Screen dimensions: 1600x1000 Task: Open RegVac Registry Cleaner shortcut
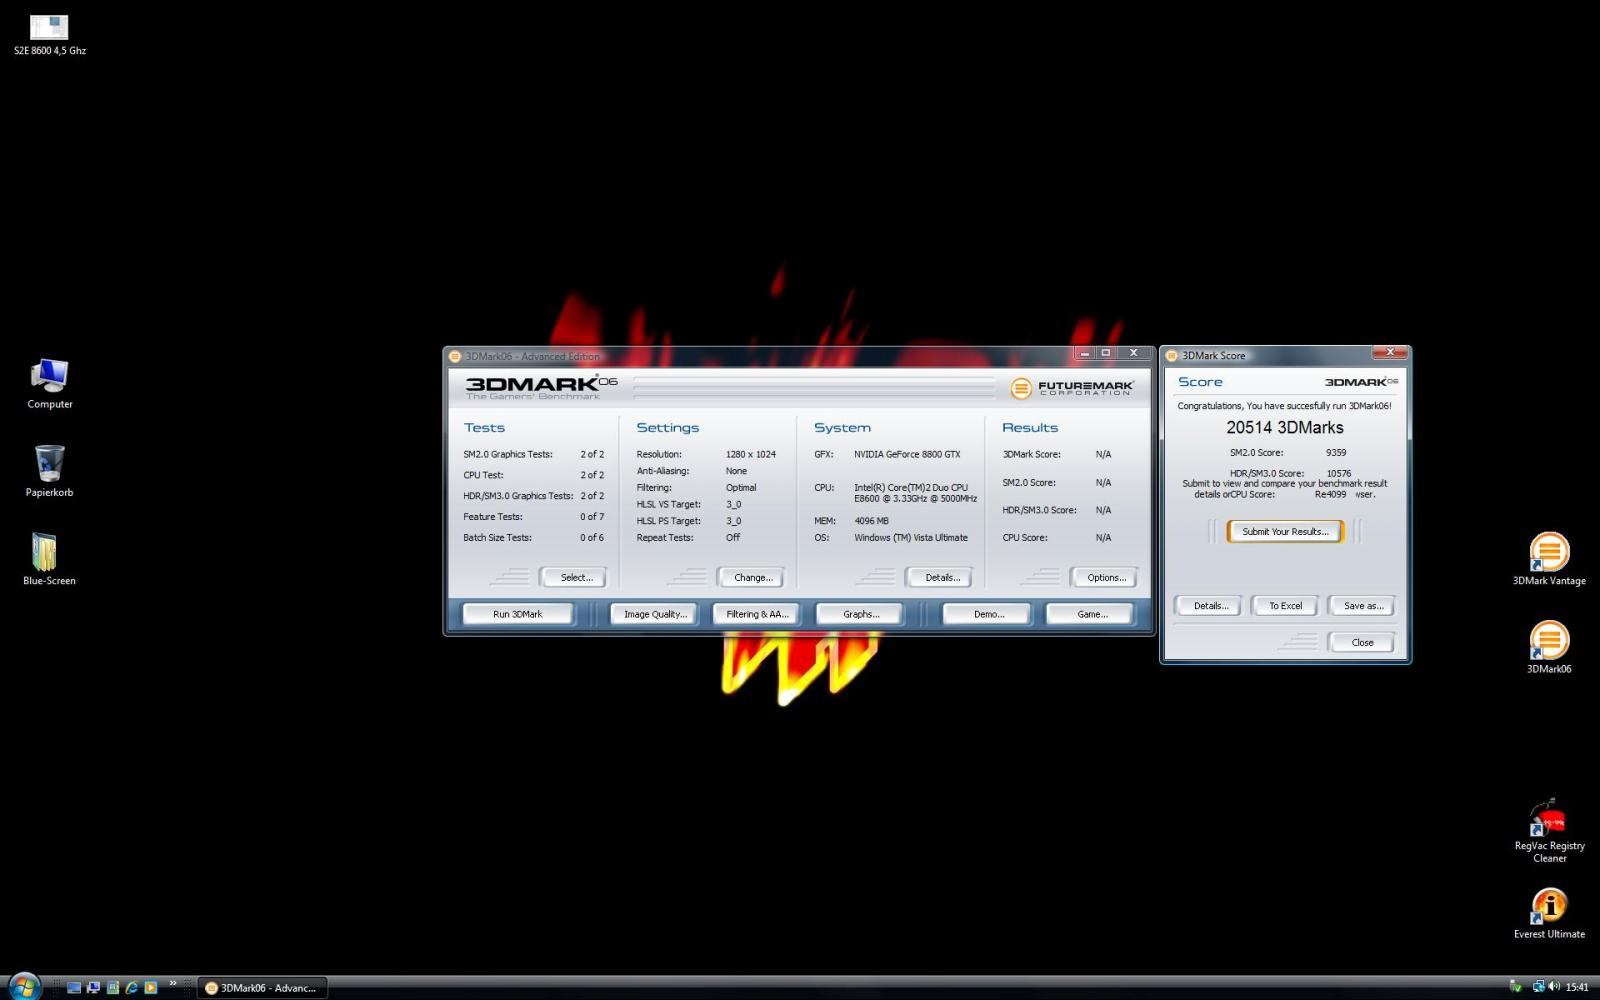point(1549,831)
